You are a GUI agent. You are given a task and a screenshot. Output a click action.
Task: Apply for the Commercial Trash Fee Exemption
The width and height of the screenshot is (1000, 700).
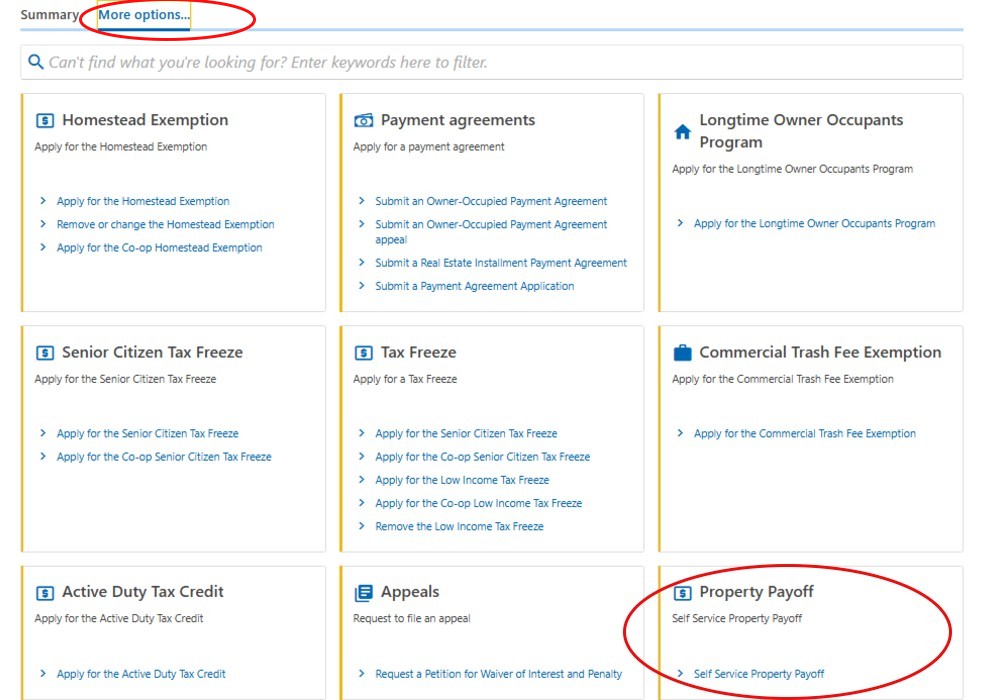[804, 434]
